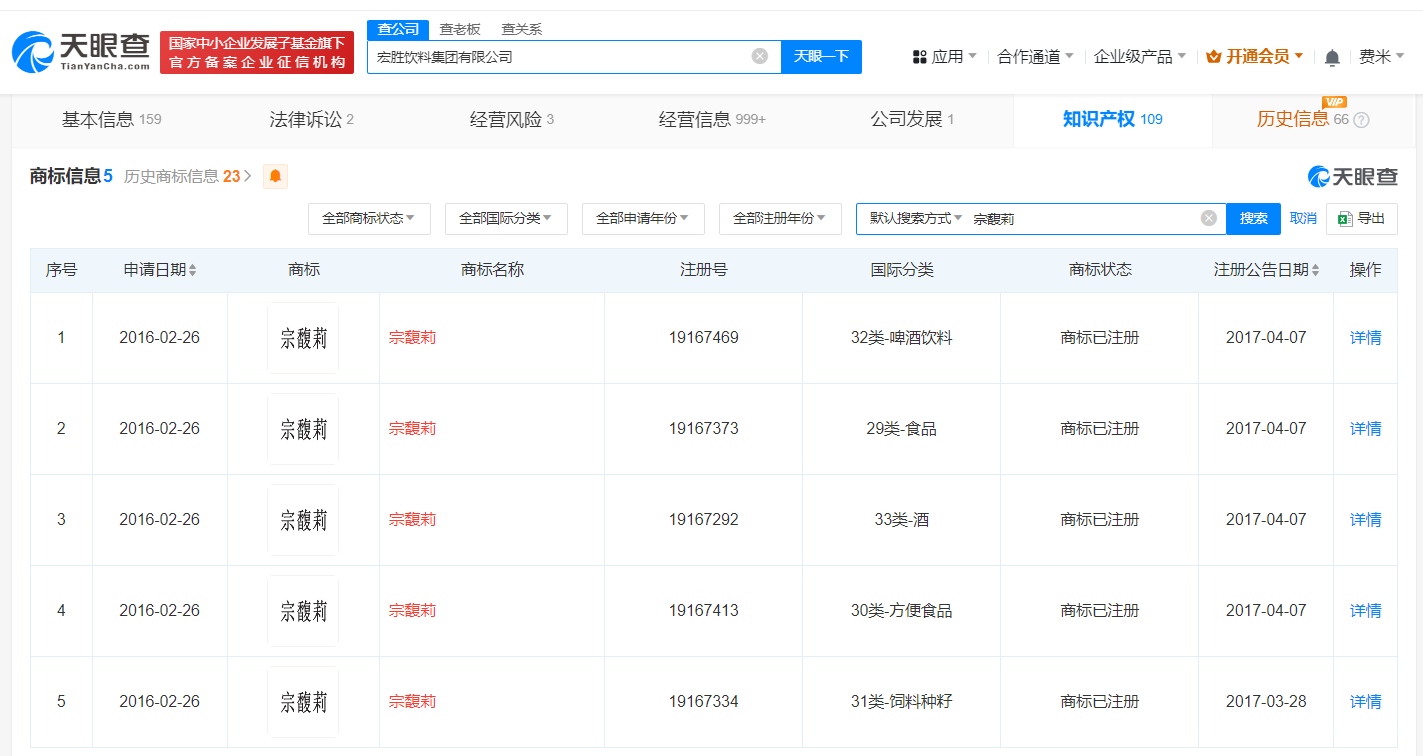1423x756 pixels.
Task: Switch to the 经营风险 tab
Action: point(511,120)
